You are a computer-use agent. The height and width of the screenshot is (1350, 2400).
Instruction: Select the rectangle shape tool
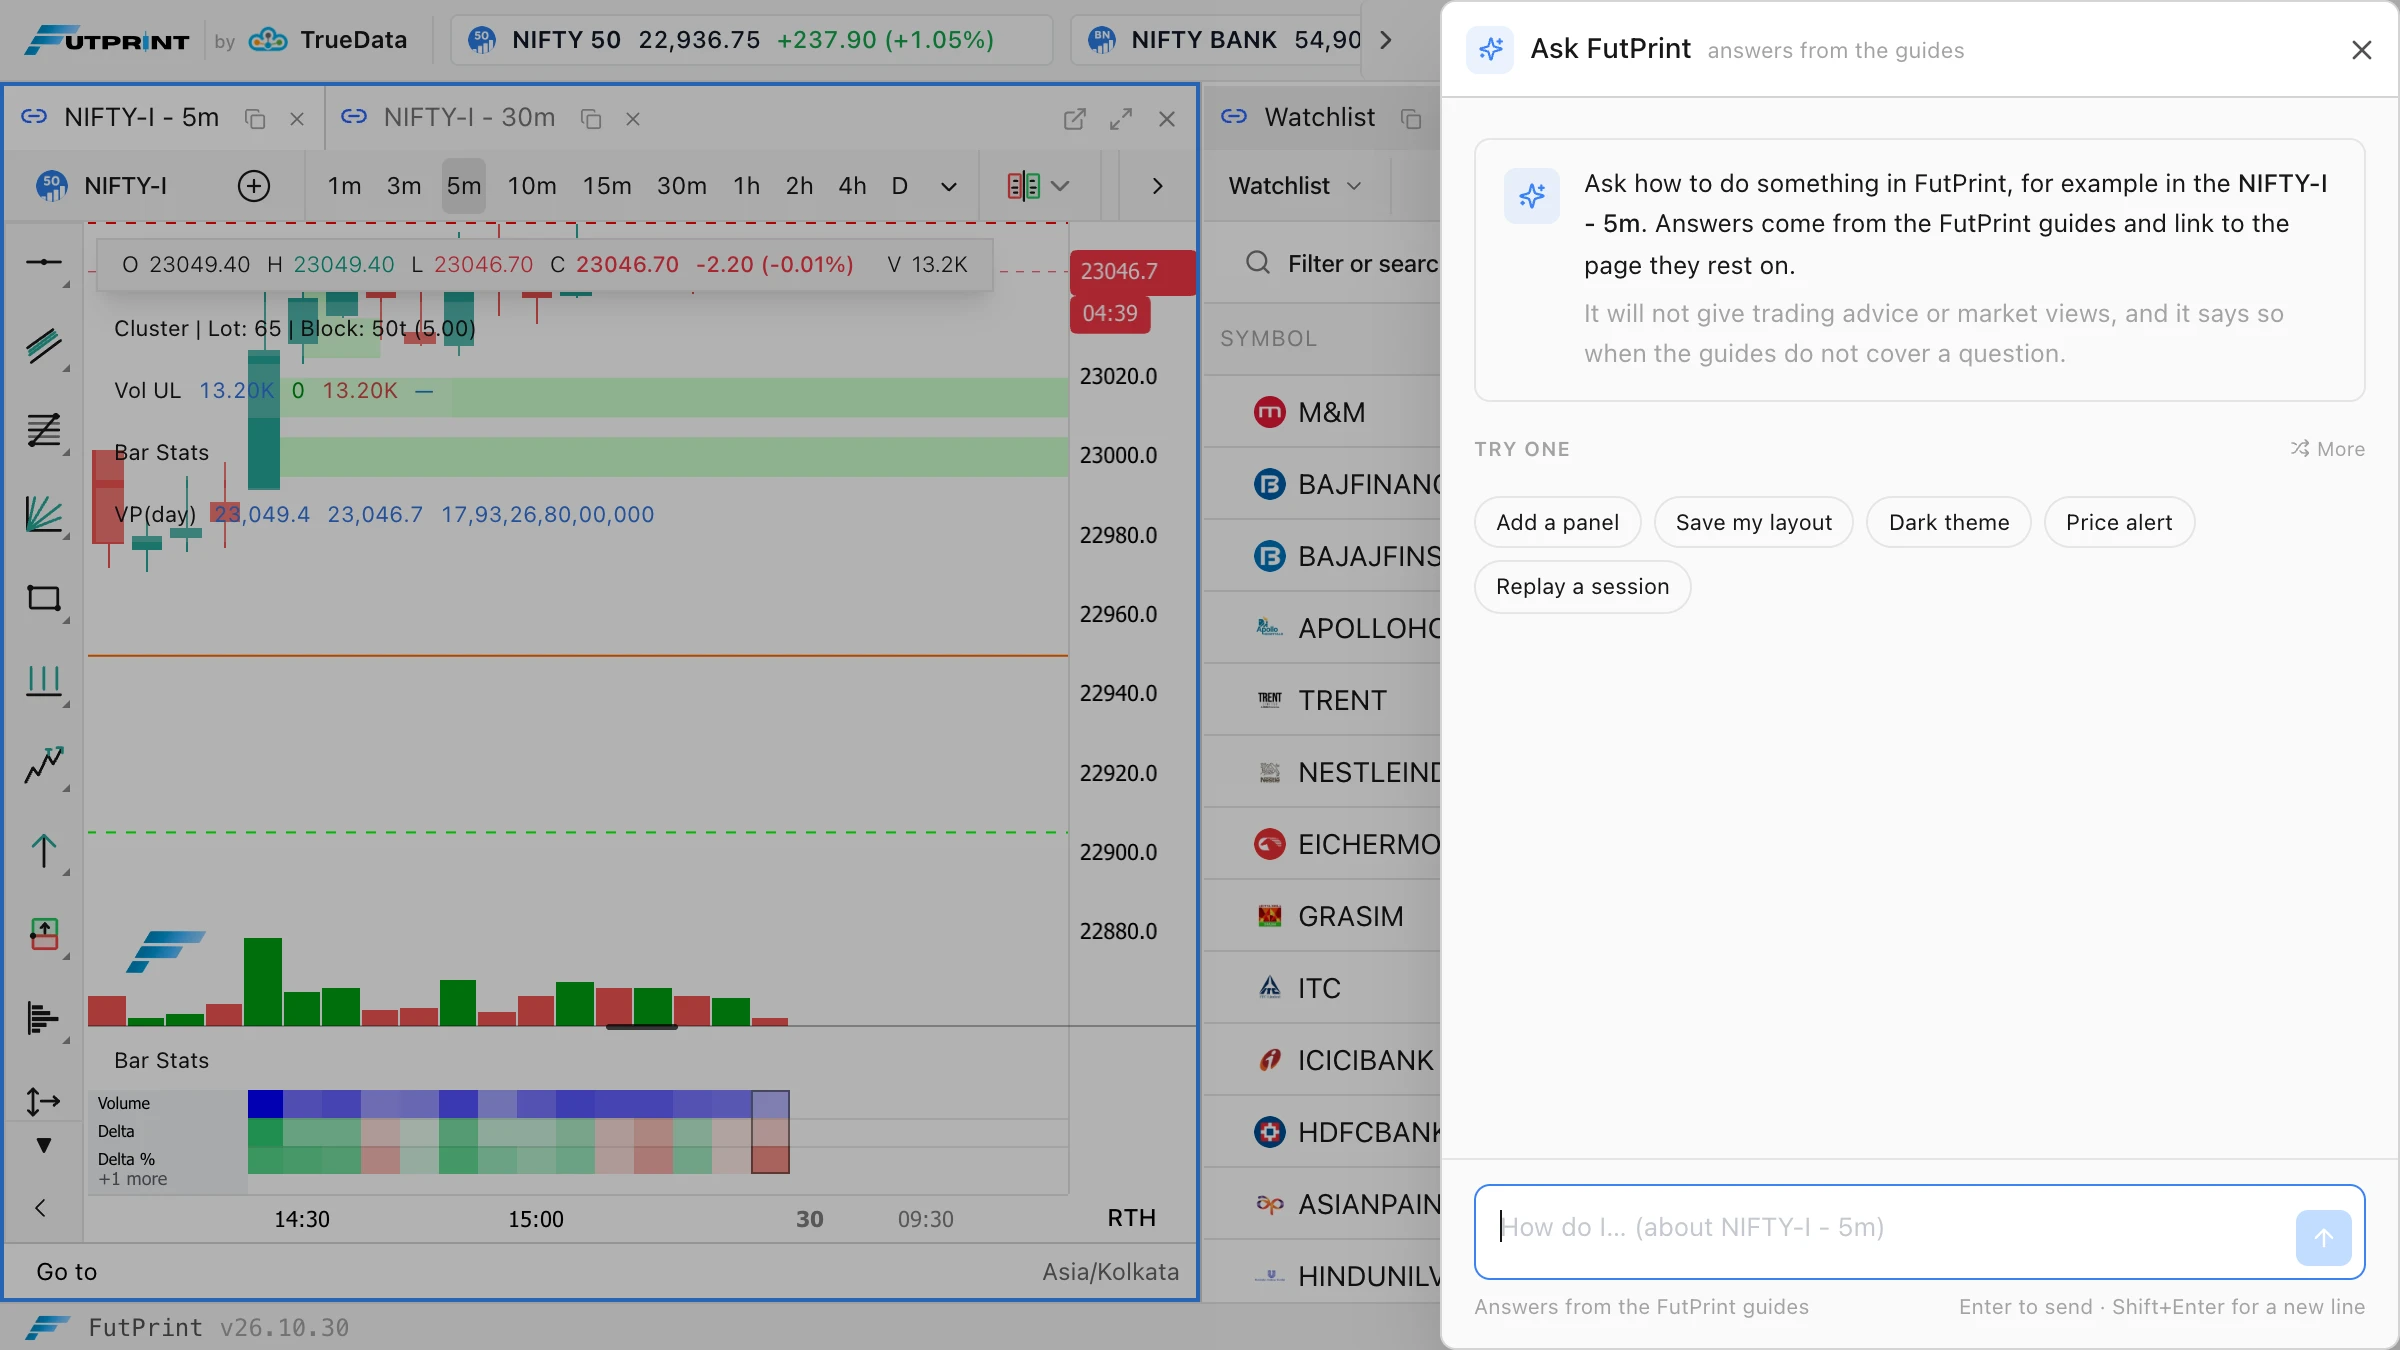click(43, 598)
